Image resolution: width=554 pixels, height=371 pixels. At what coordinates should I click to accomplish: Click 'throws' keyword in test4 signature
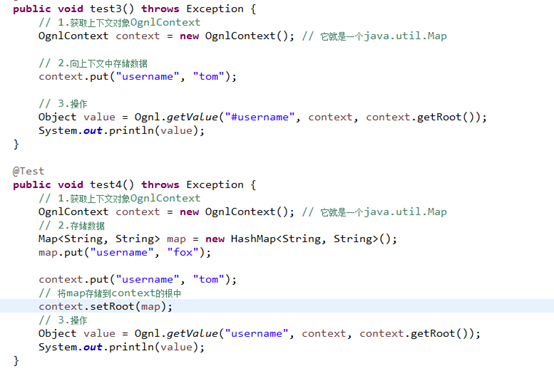coord(160,184)
